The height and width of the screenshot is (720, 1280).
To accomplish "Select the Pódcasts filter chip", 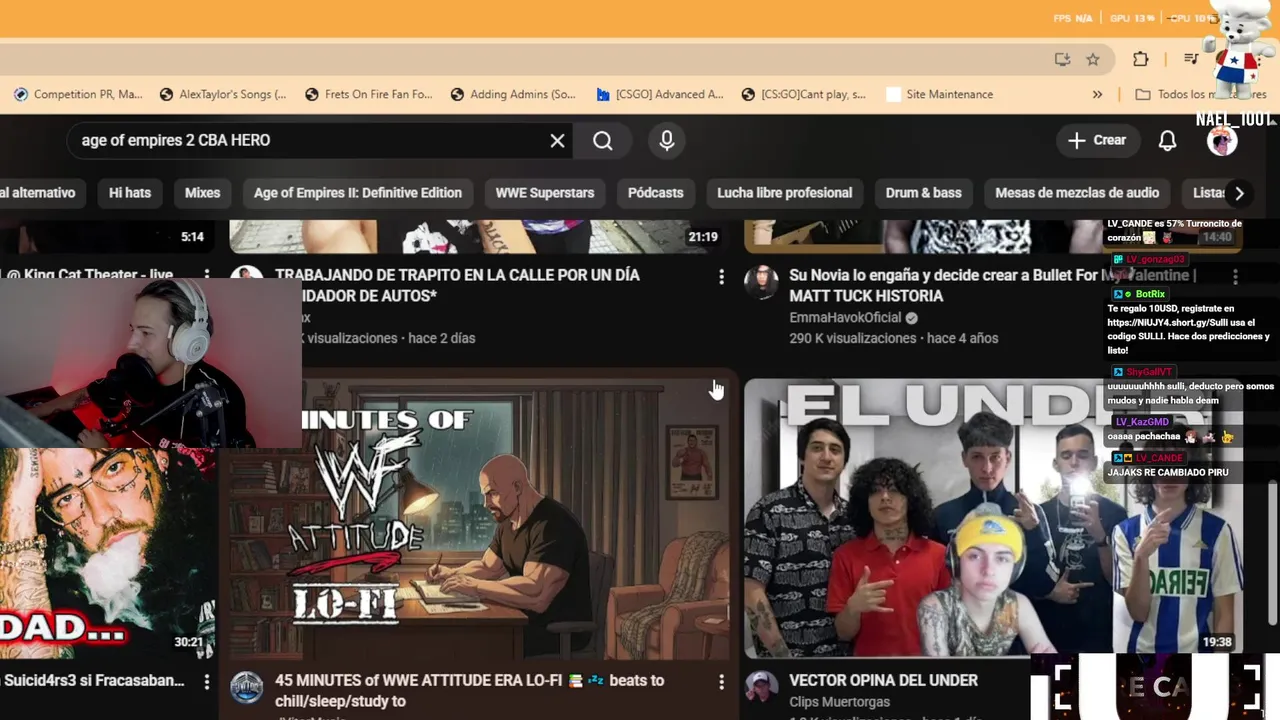I will pos(656,193).
